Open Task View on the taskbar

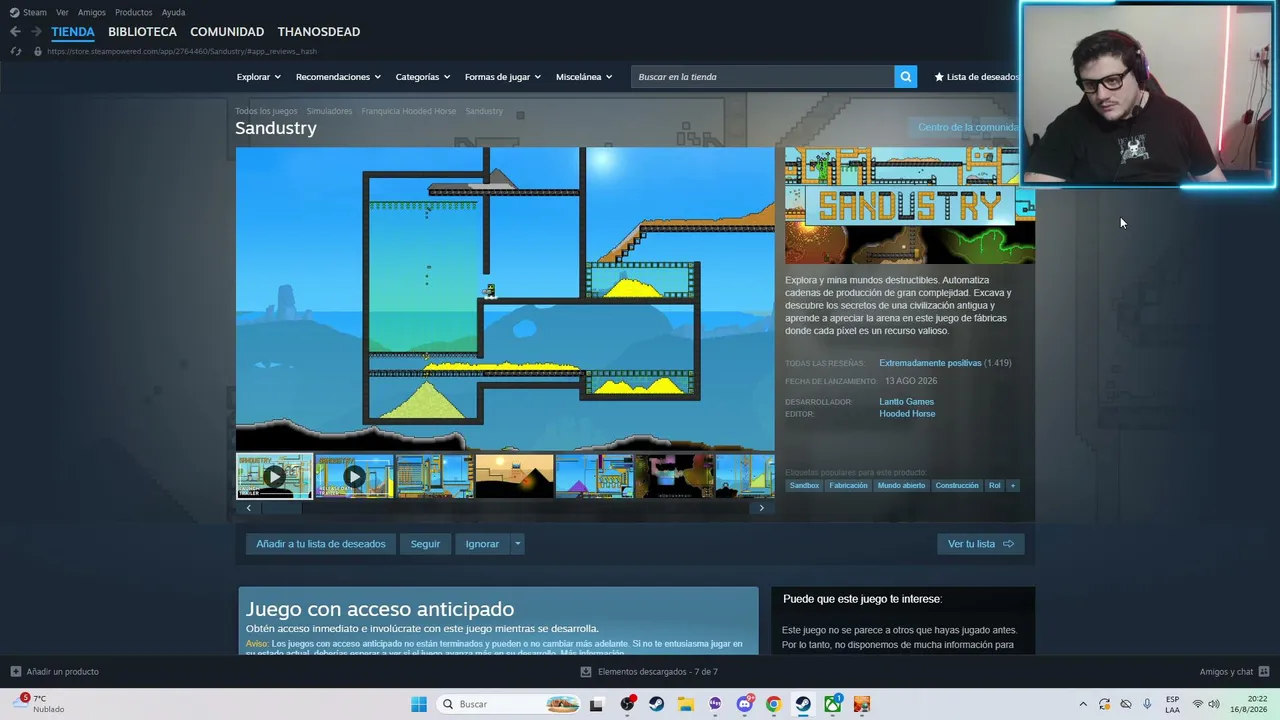(596, 704)
